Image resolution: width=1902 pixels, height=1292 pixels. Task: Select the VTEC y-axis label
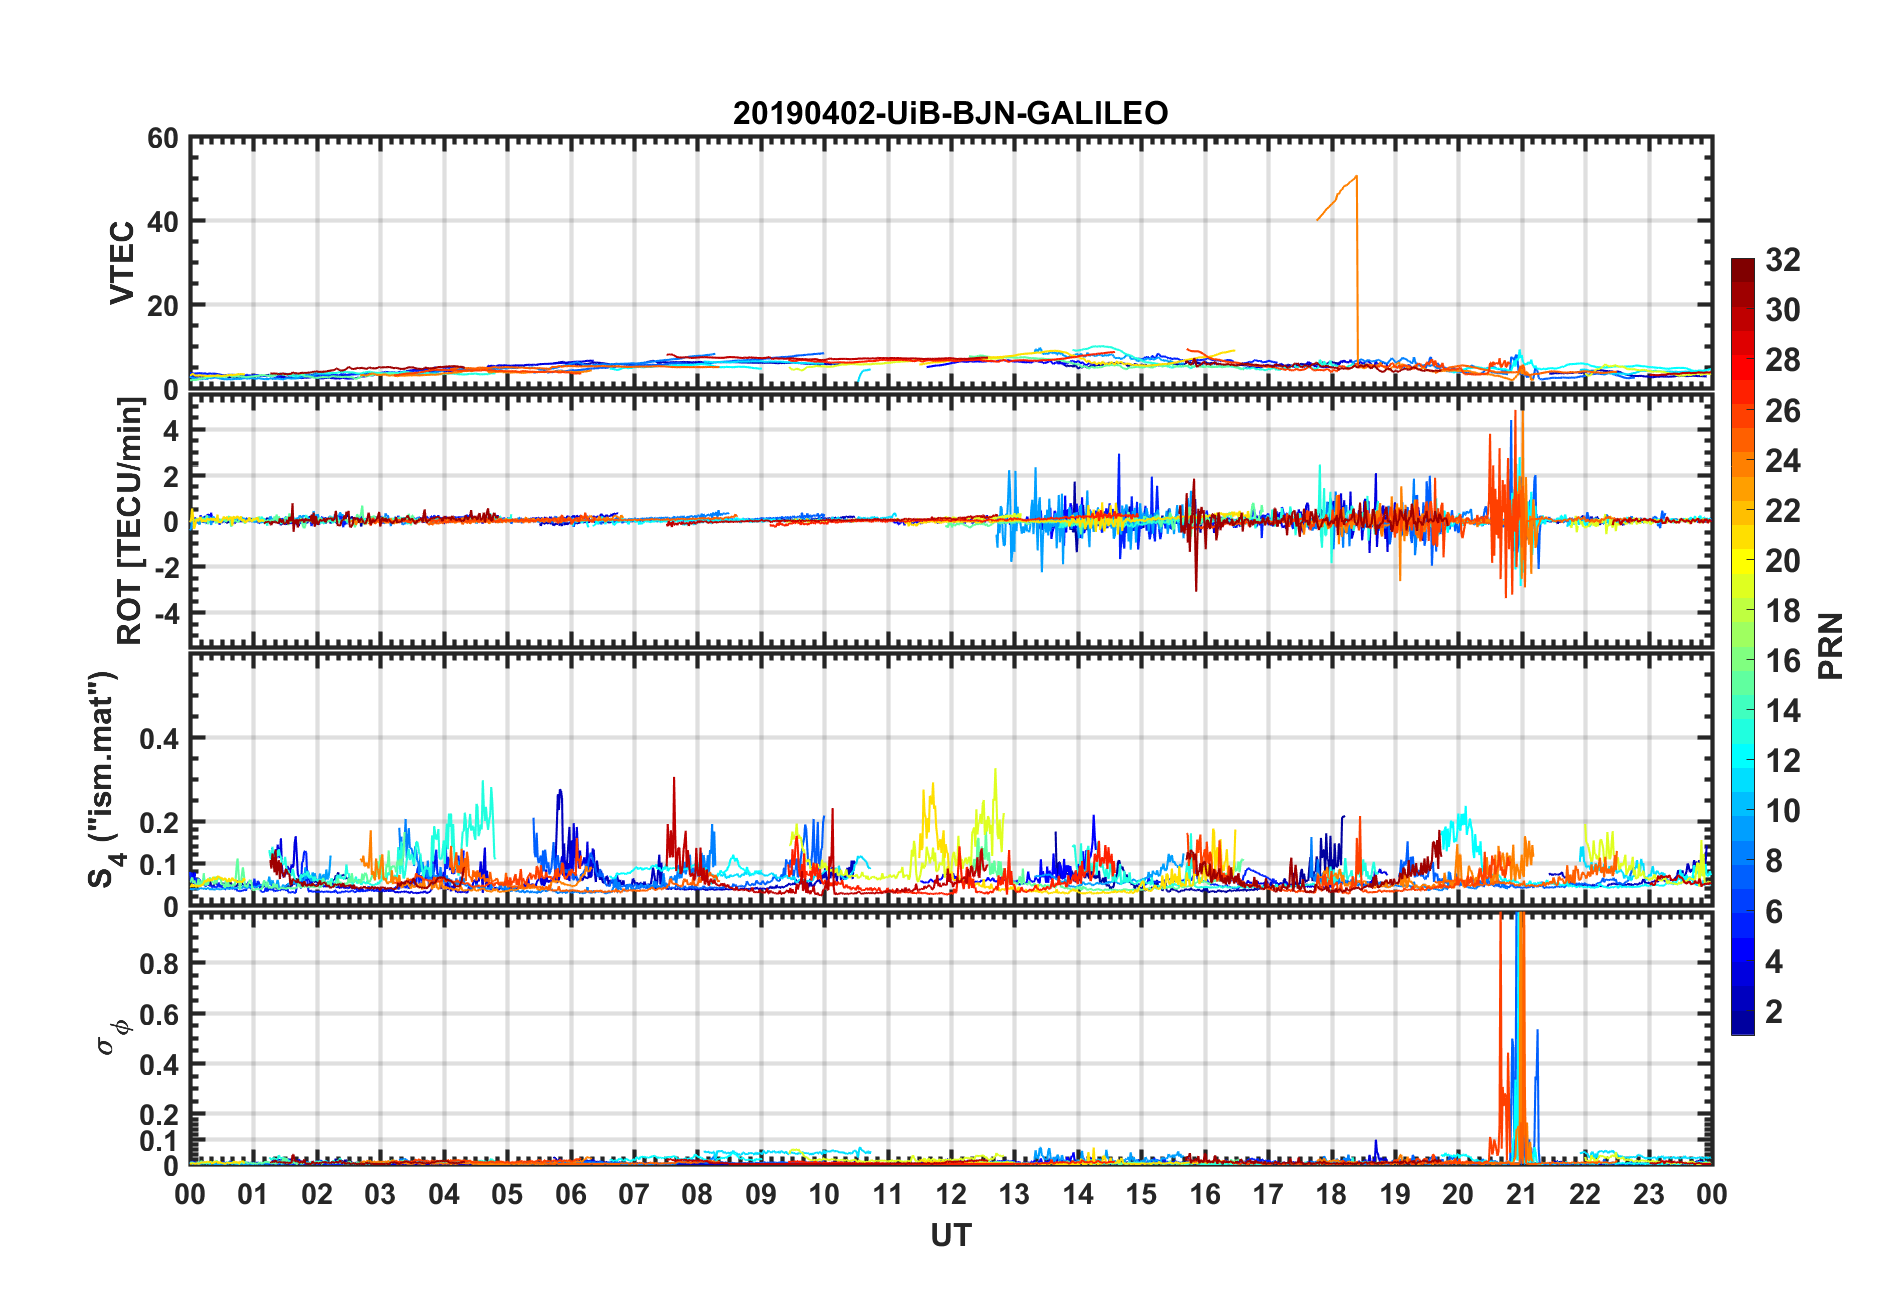click(x=122, y=263)
